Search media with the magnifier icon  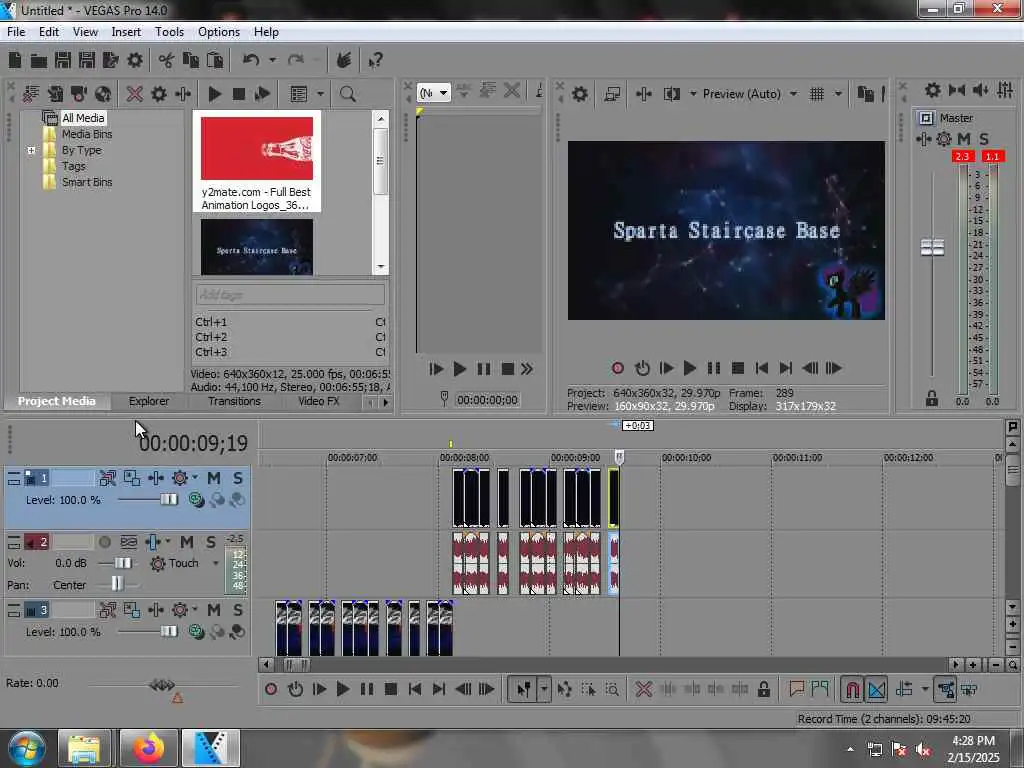347,94
